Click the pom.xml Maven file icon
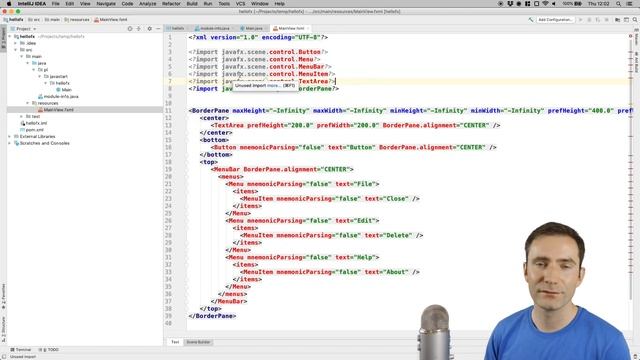 [23, 130]
